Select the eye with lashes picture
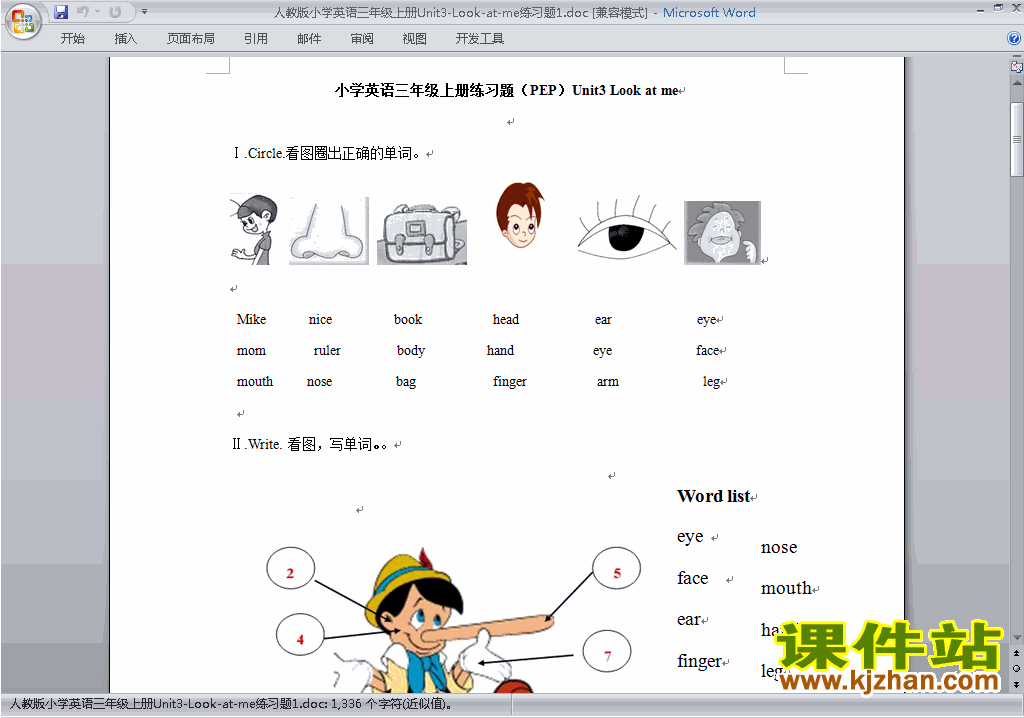The image size is (1024, 718). 627,227
